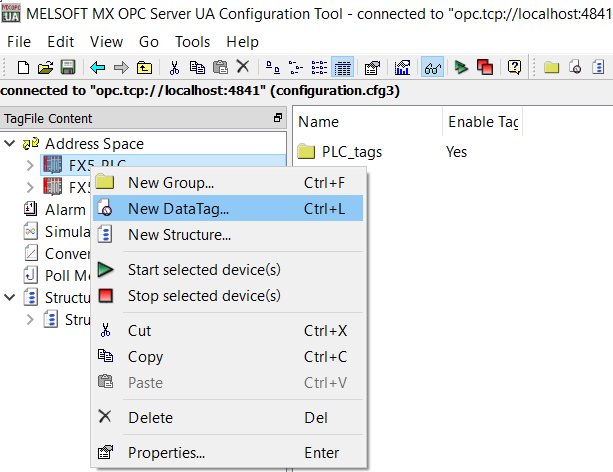Viewport: 613px width, 472px height.
Task: Open the File menu
Action: [x=19, y=42]
